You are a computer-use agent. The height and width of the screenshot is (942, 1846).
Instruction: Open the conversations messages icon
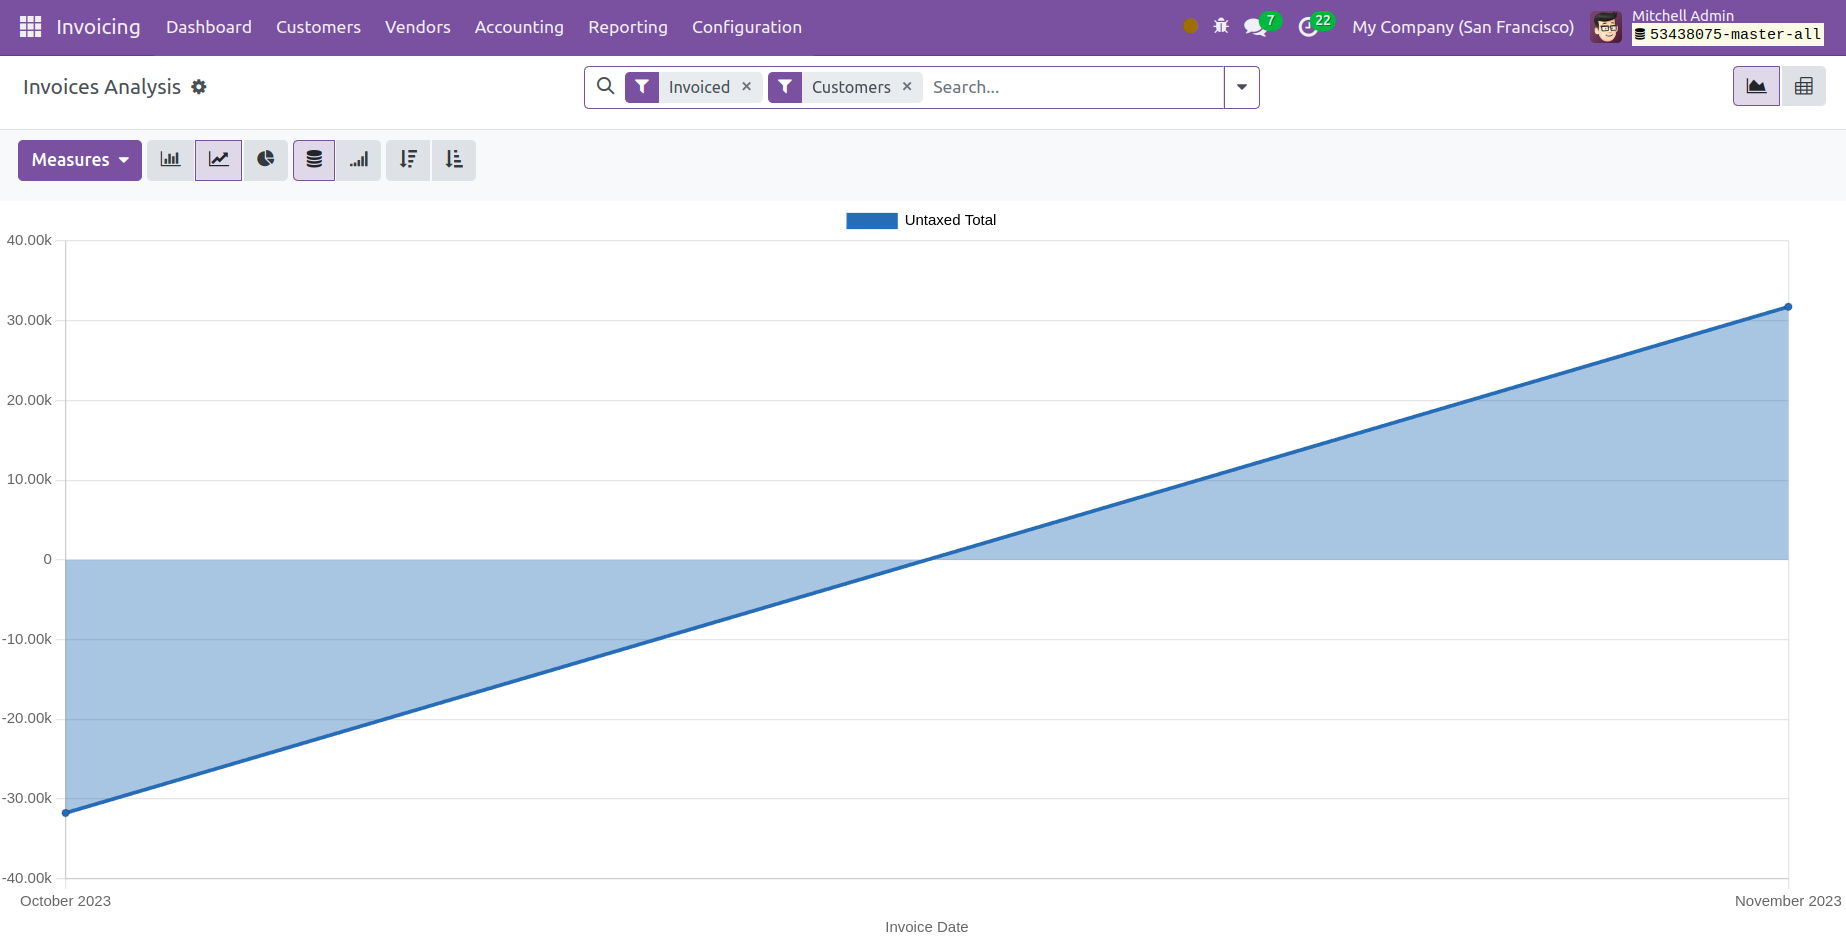[1255, 27]
